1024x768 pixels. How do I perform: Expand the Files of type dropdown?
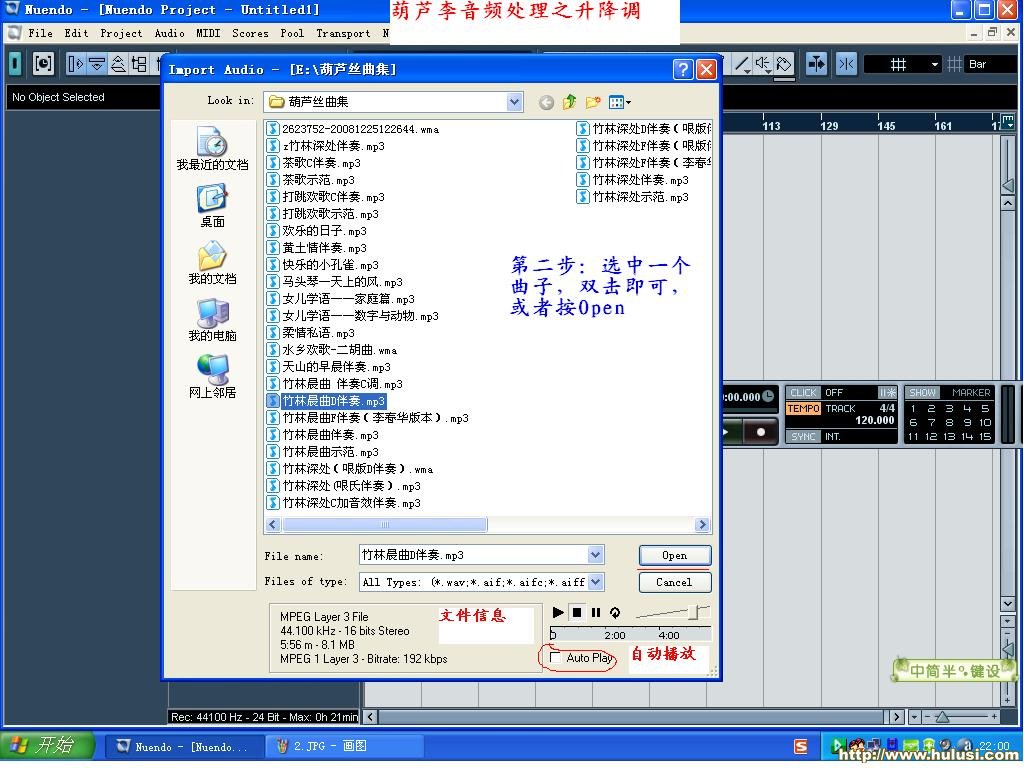pos(596,582)
